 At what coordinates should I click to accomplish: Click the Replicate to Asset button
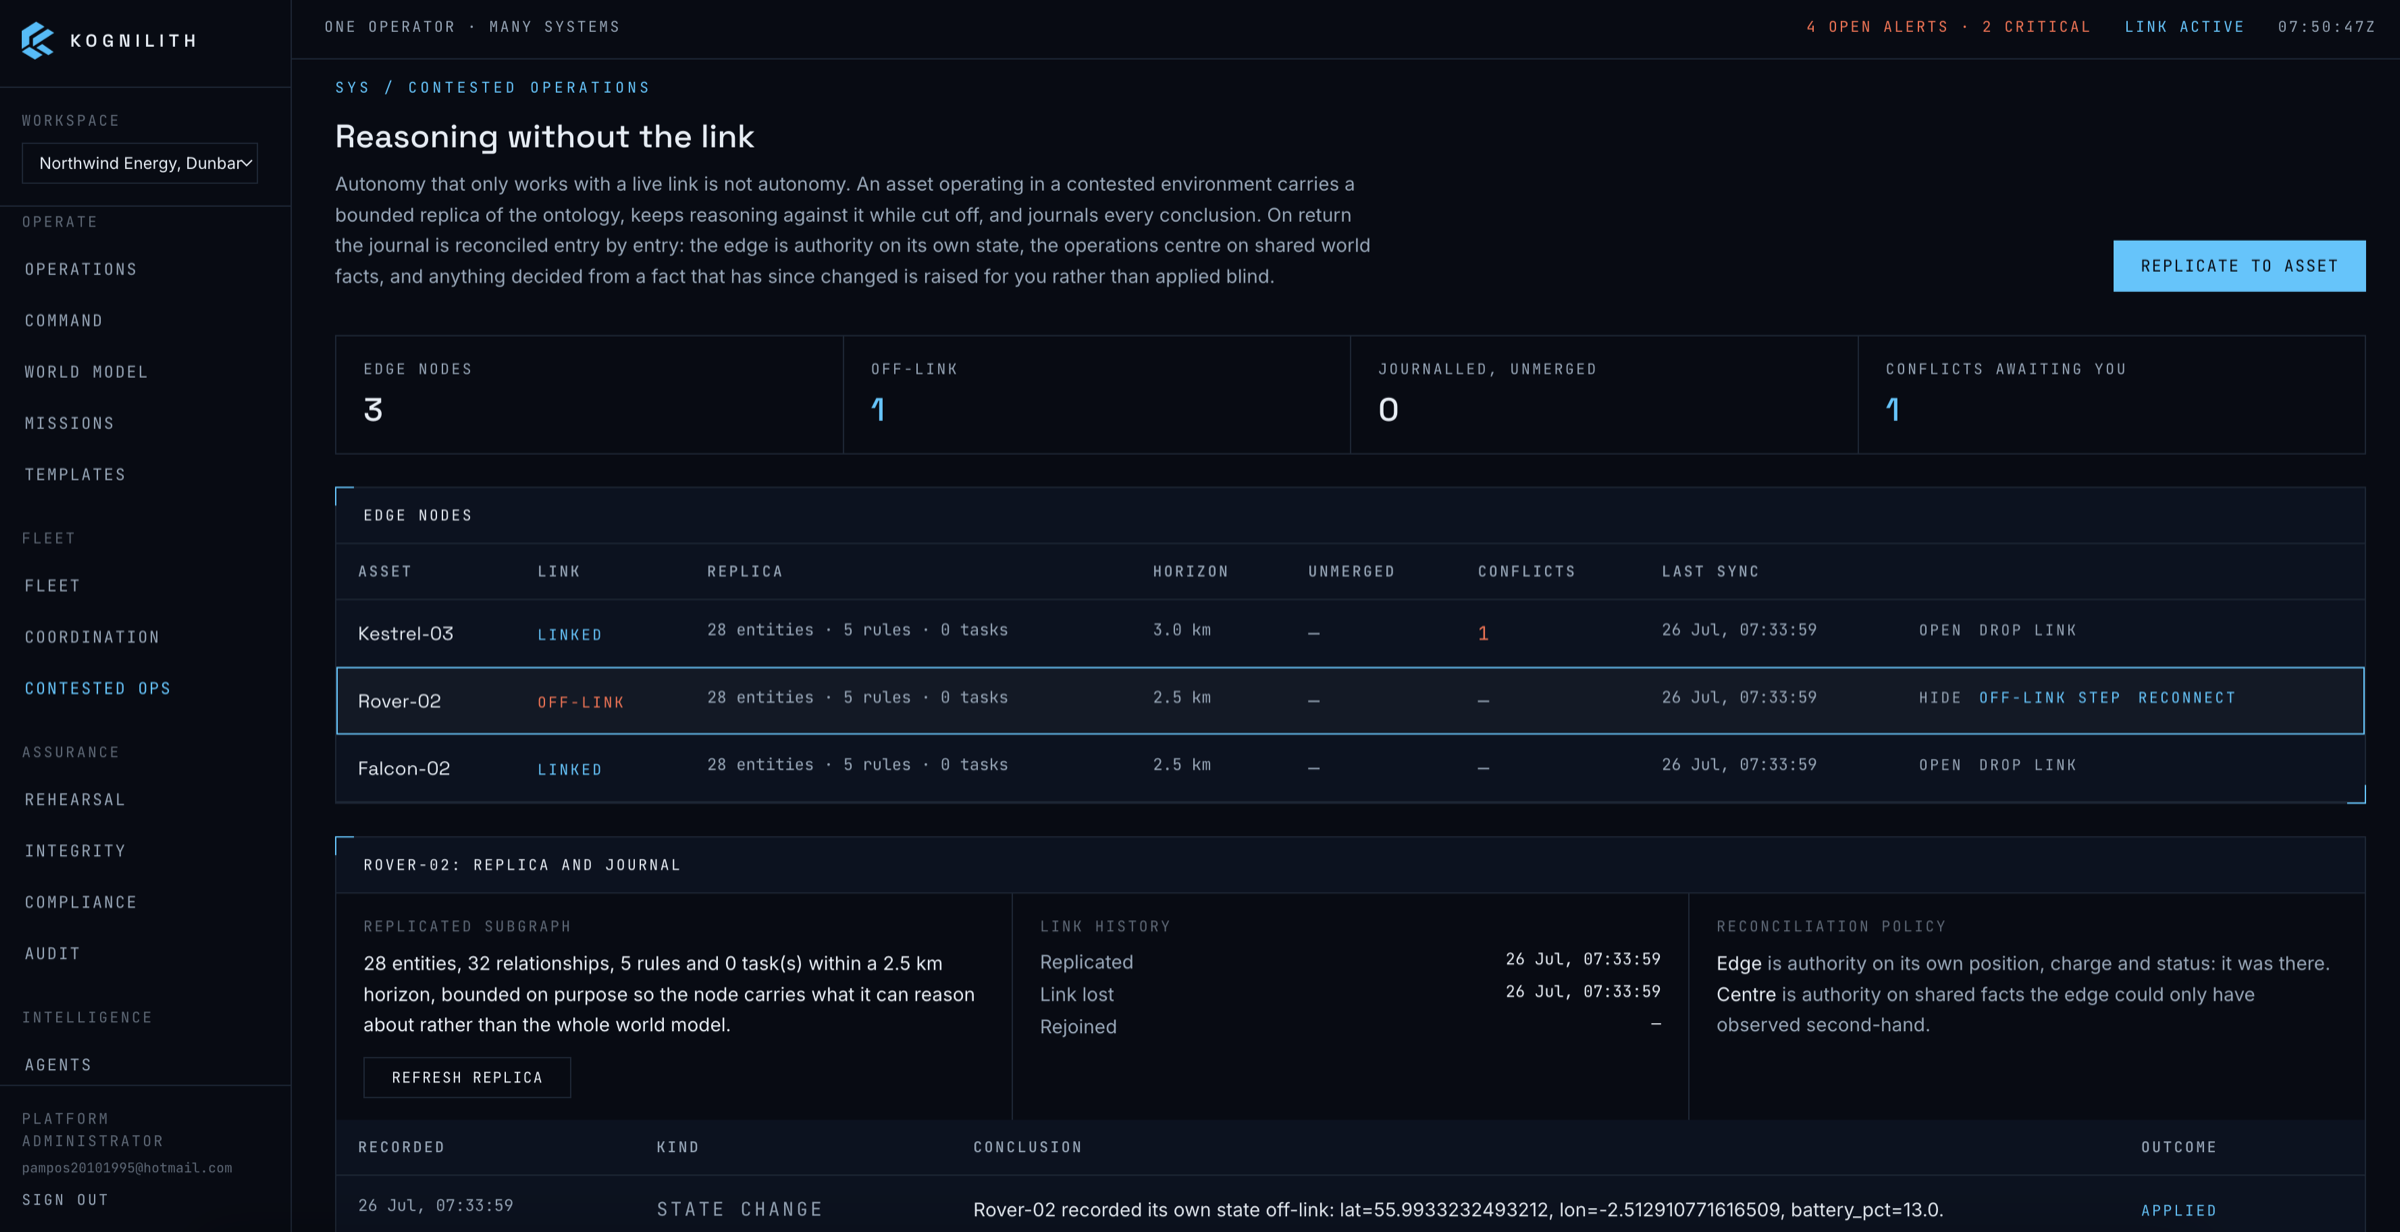(x=2239, y=266)
